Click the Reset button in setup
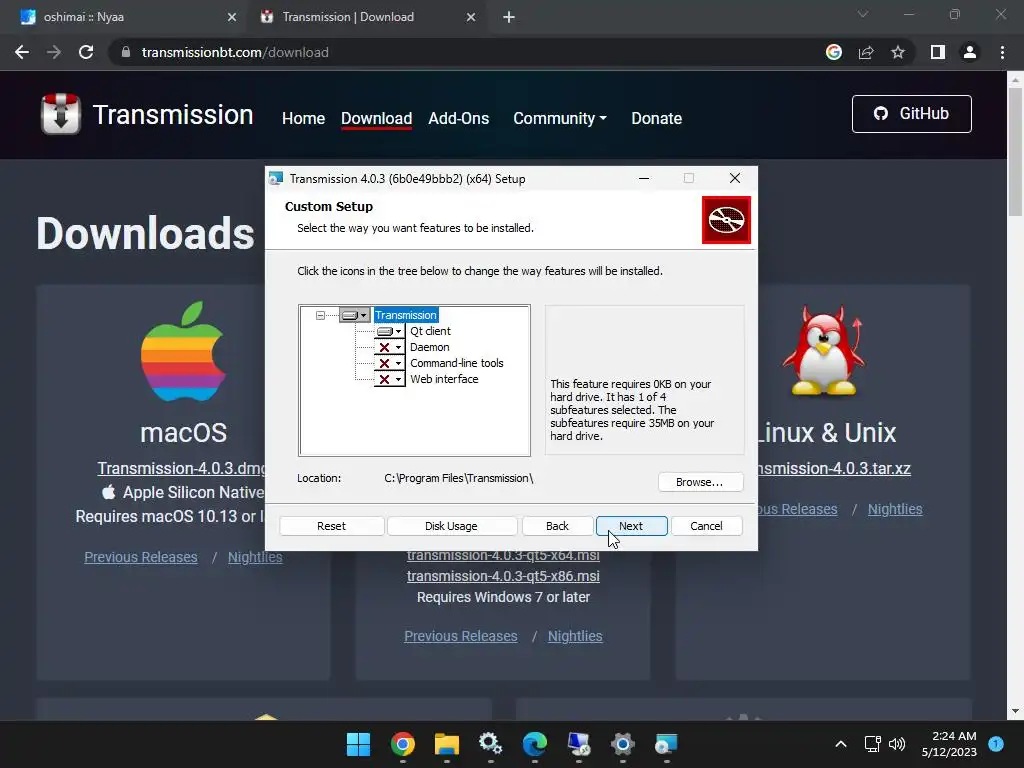The height and width of the screenshot is (768, 1024). tap(332, 526)
